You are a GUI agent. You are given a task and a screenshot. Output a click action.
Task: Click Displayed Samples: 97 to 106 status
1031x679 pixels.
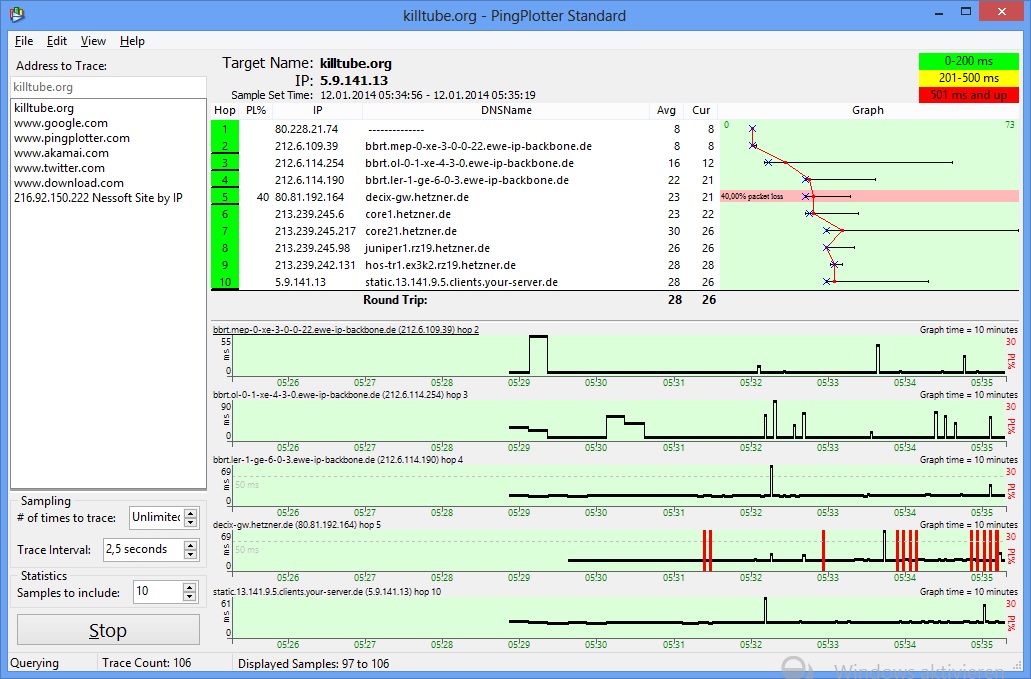point(314,664)
